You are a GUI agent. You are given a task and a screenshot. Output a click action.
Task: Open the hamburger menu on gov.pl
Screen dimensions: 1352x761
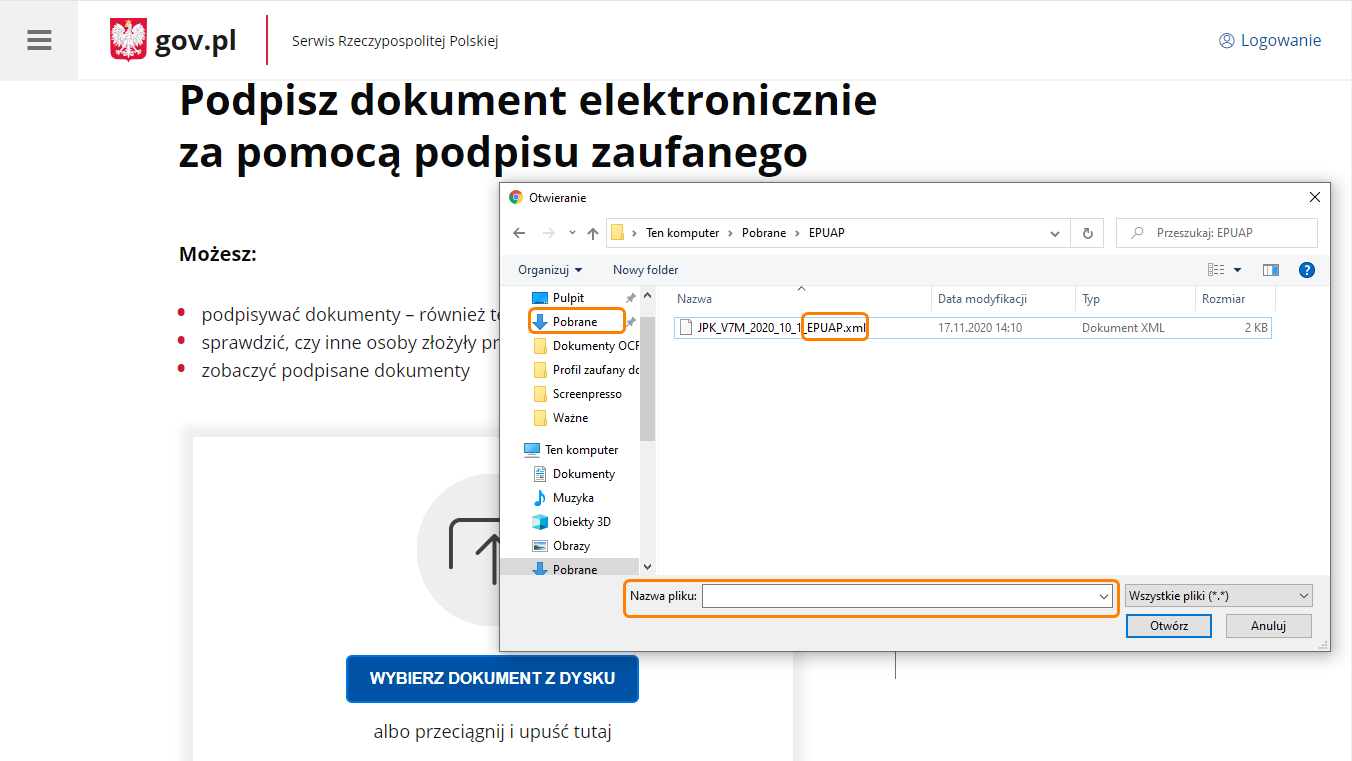coord(39,40)
